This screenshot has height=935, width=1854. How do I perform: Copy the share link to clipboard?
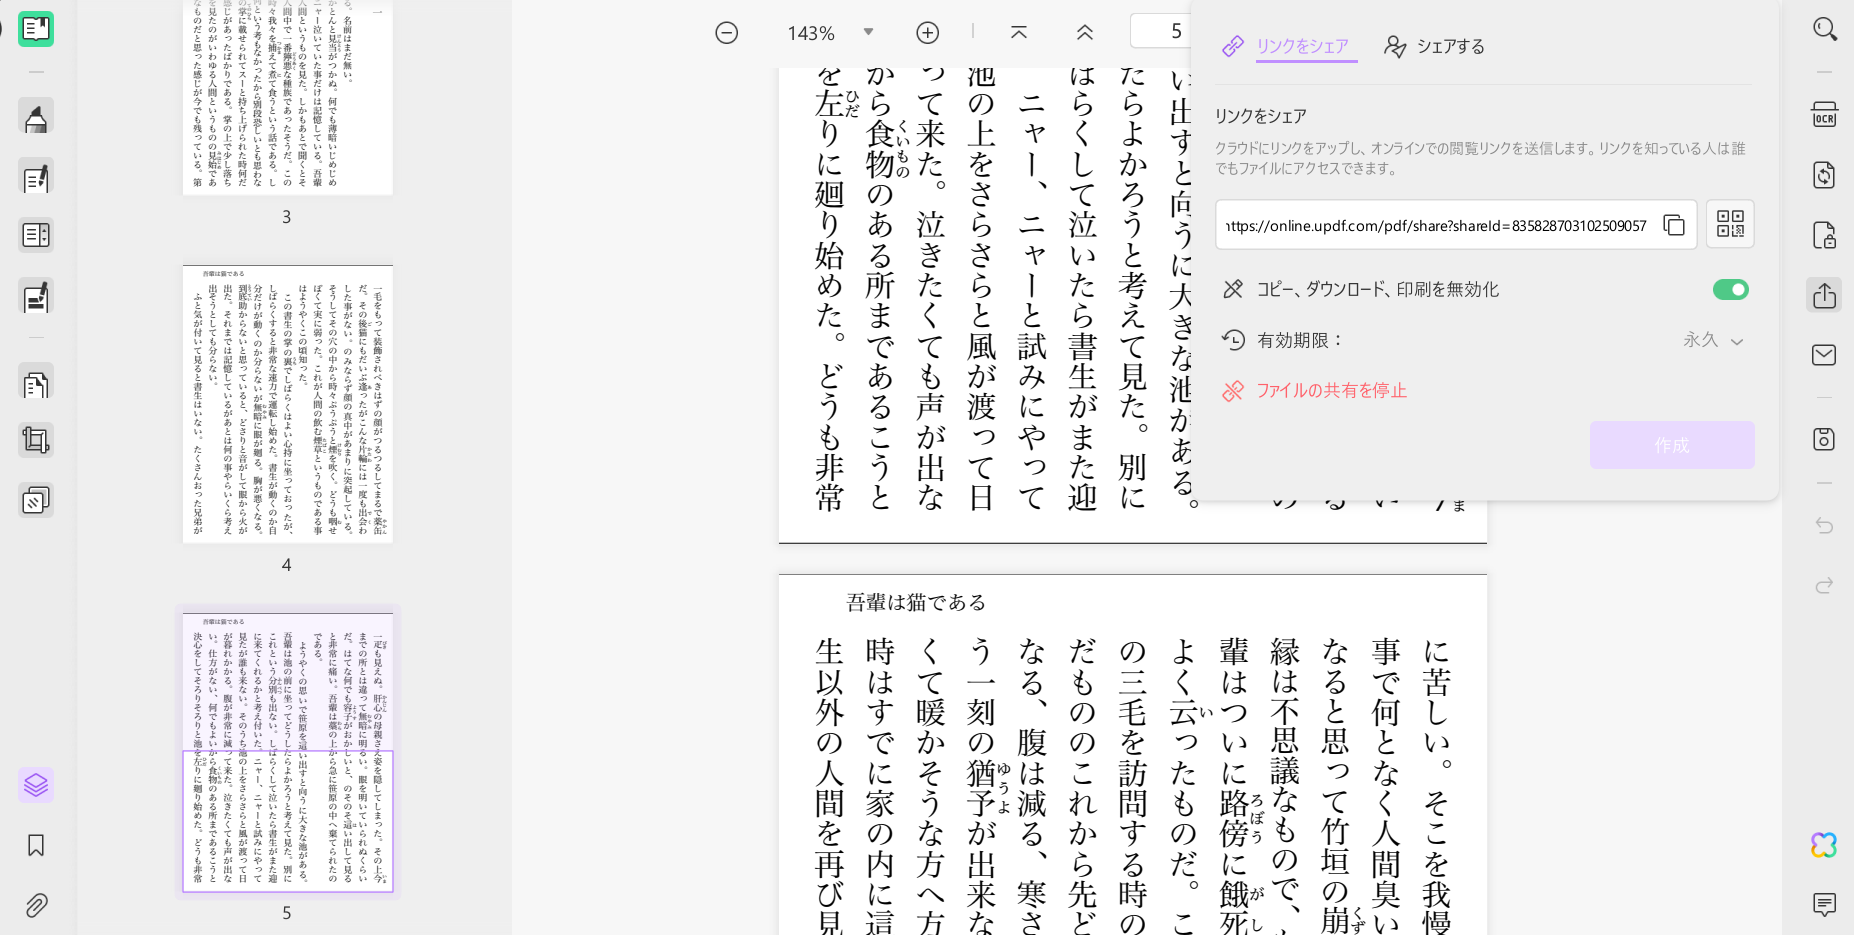(x=1674, y=225)
